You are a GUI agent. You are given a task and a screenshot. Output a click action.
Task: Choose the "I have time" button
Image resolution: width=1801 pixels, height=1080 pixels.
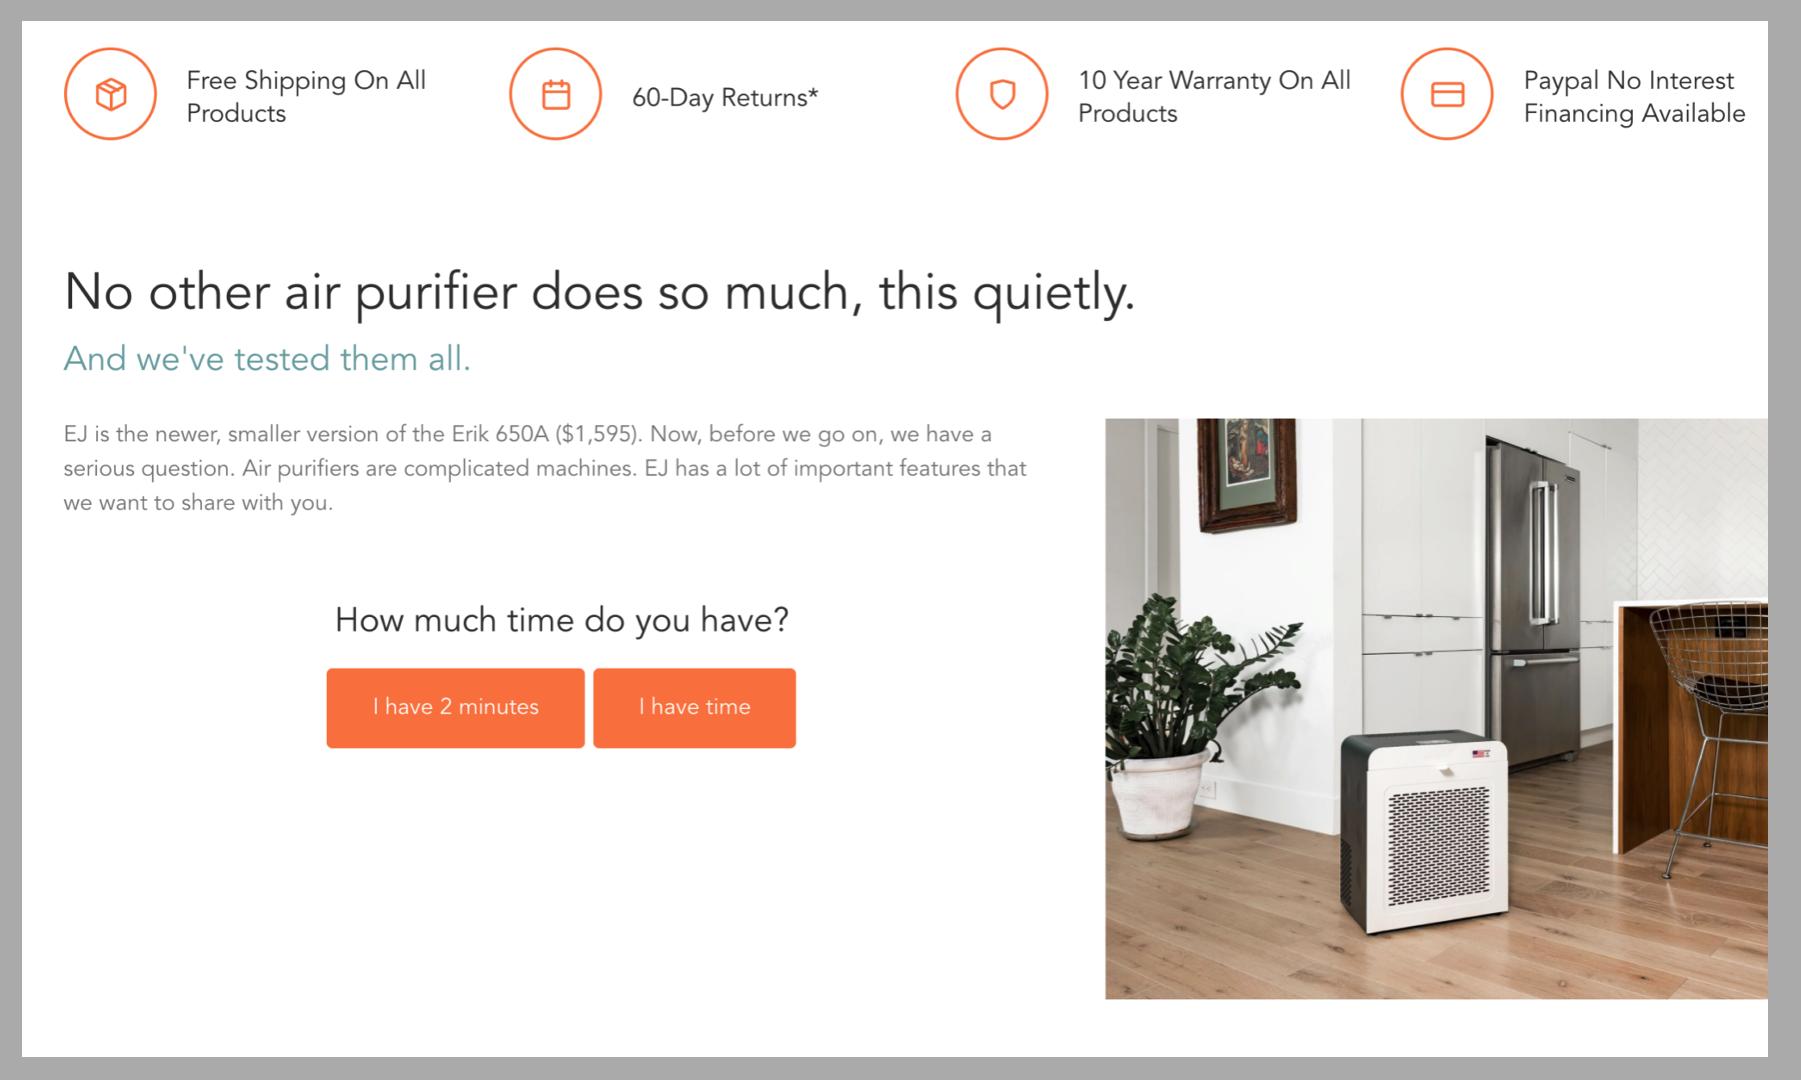click(694, 707)
